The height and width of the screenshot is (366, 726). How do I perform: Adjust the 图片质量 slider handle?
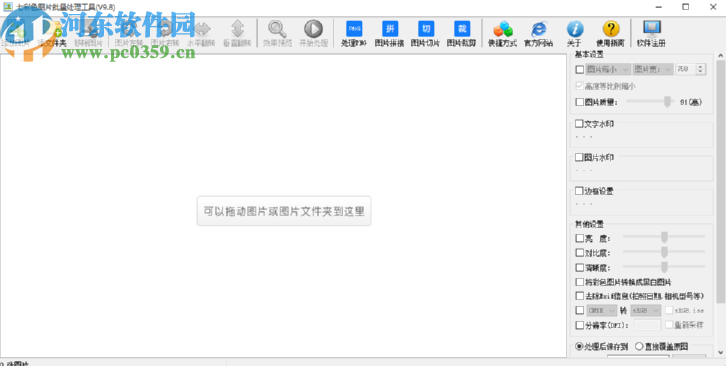pos(667,102)
